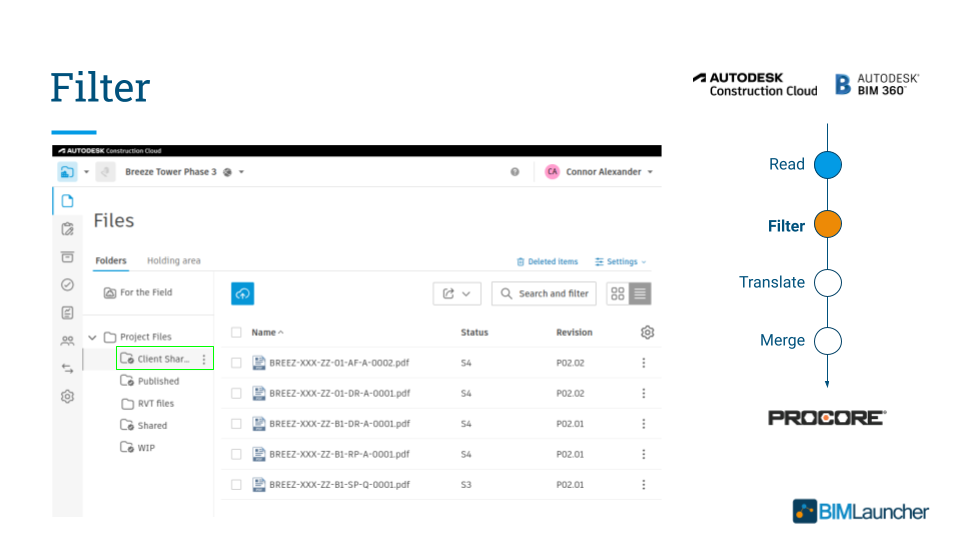
Task: Select the Client Shared folder
Action: (164, 359)
